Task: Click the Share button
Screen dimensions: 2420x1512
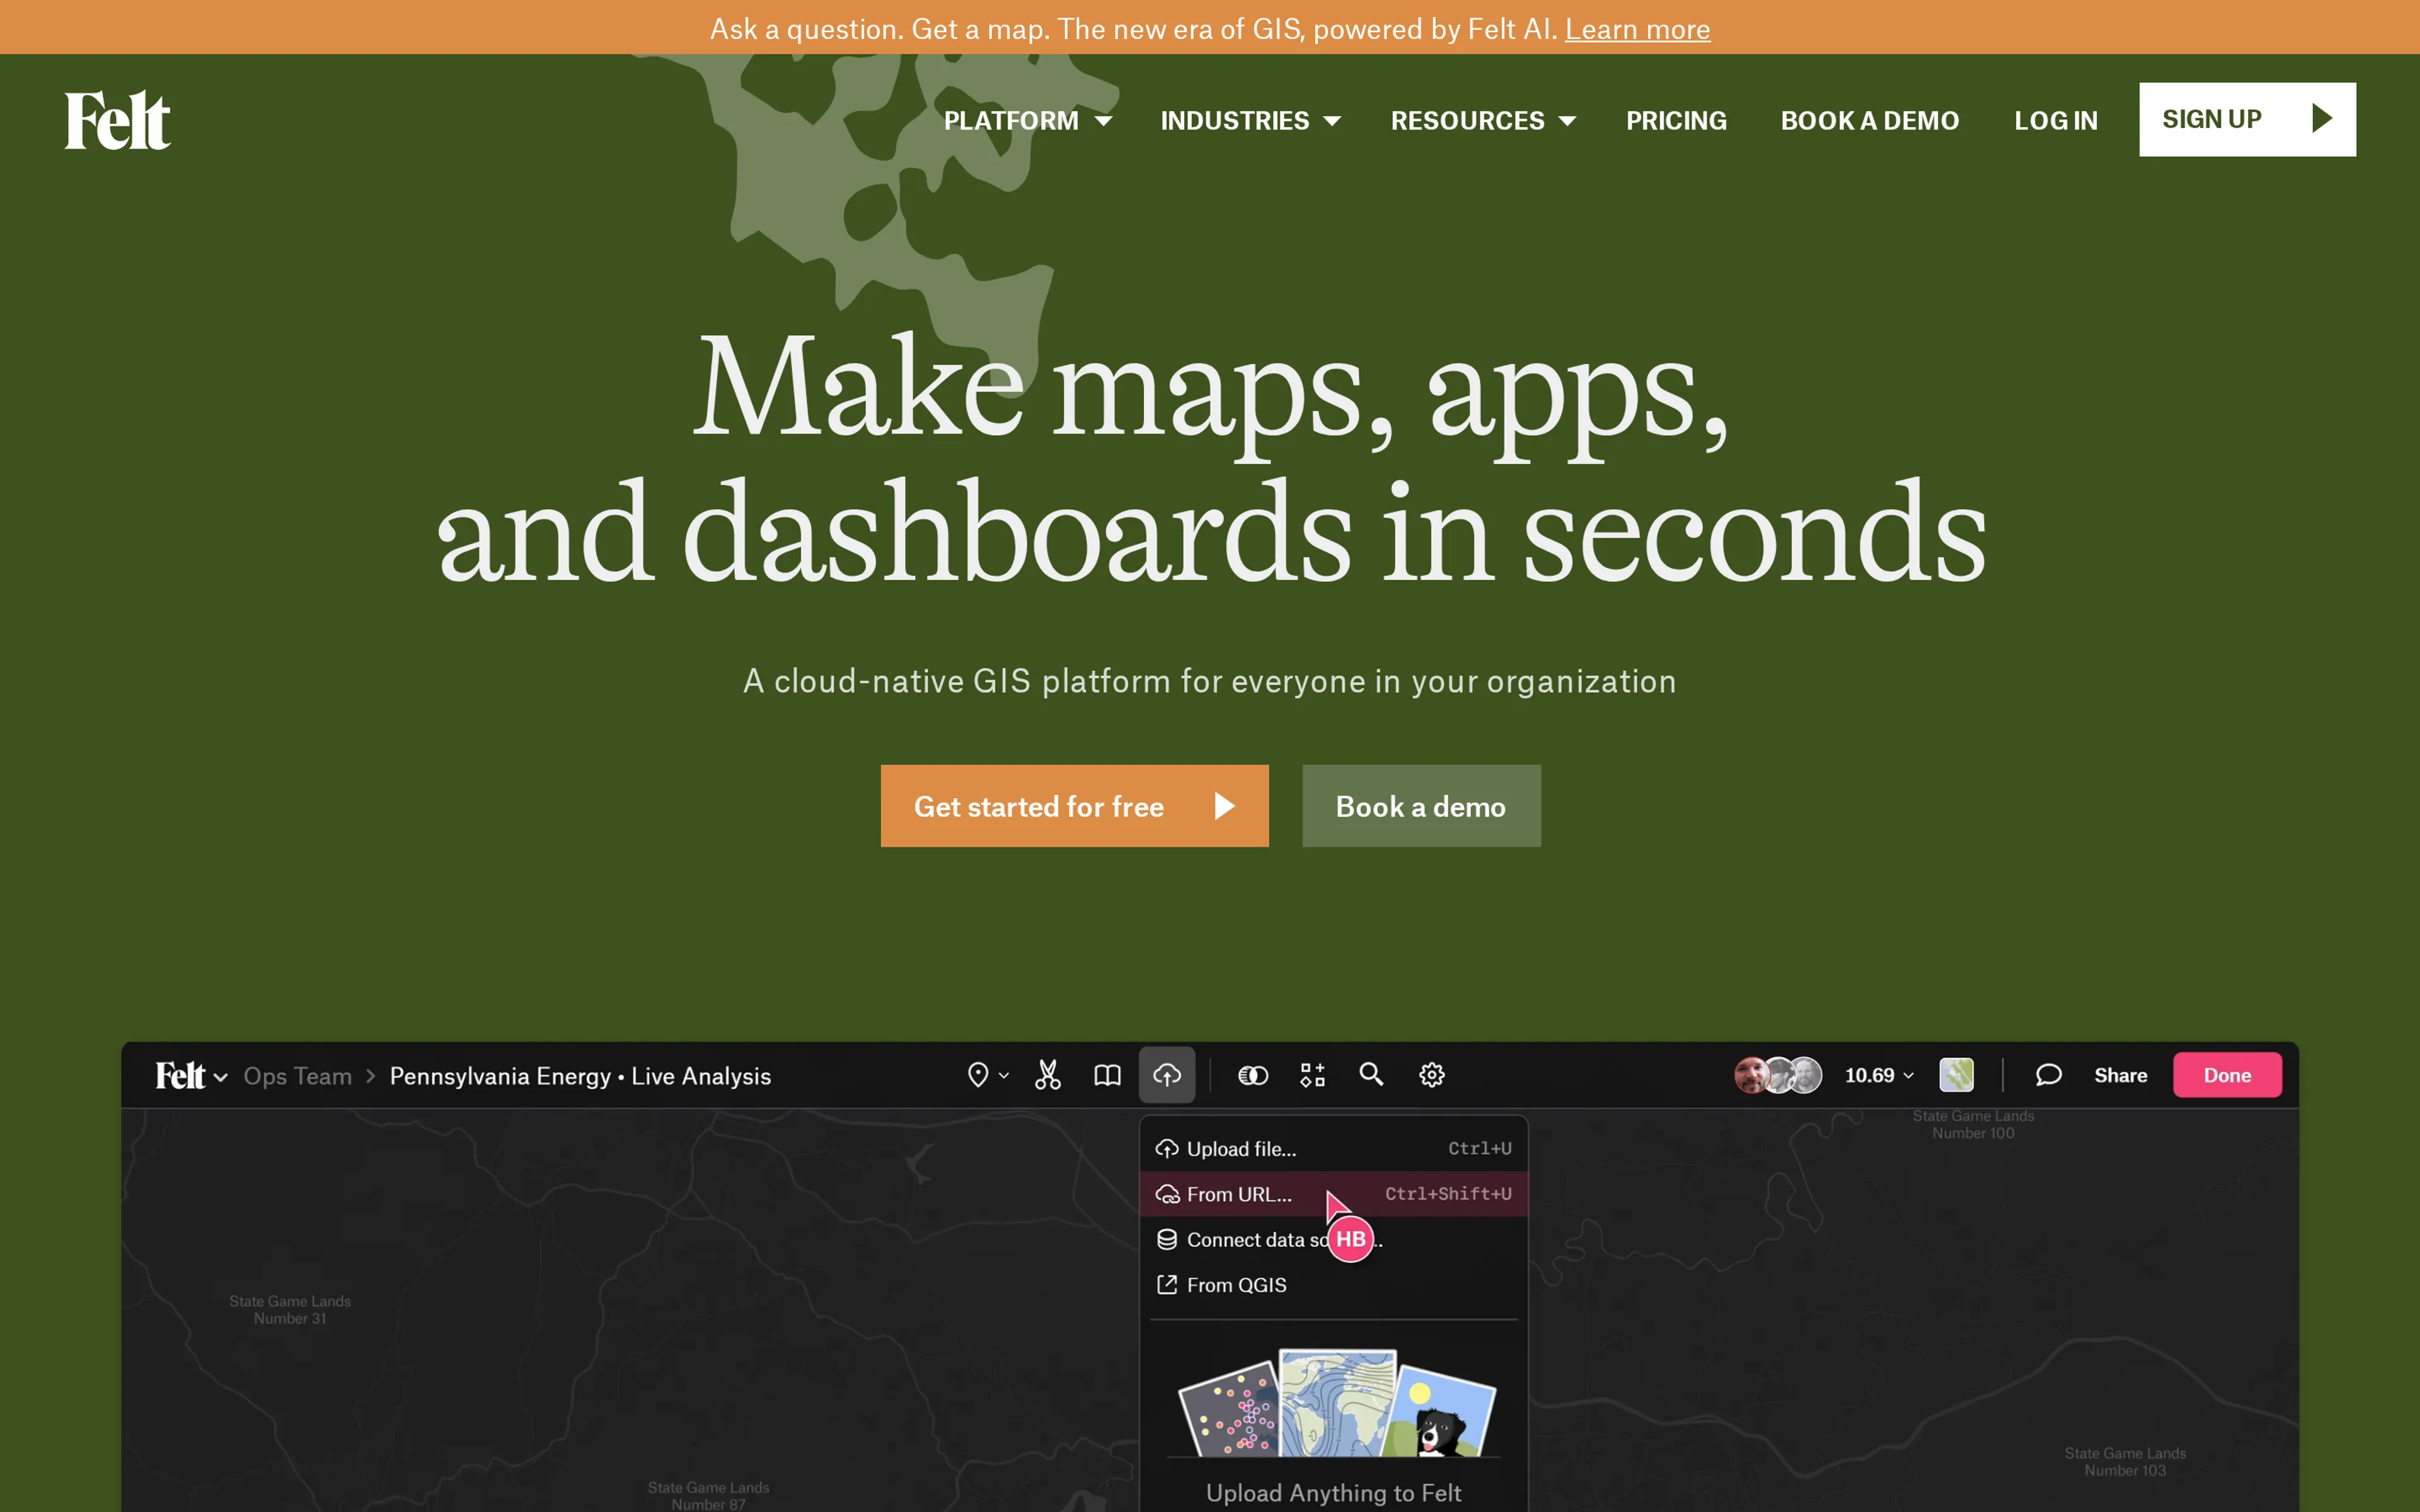Action: pos(2120,1075)
